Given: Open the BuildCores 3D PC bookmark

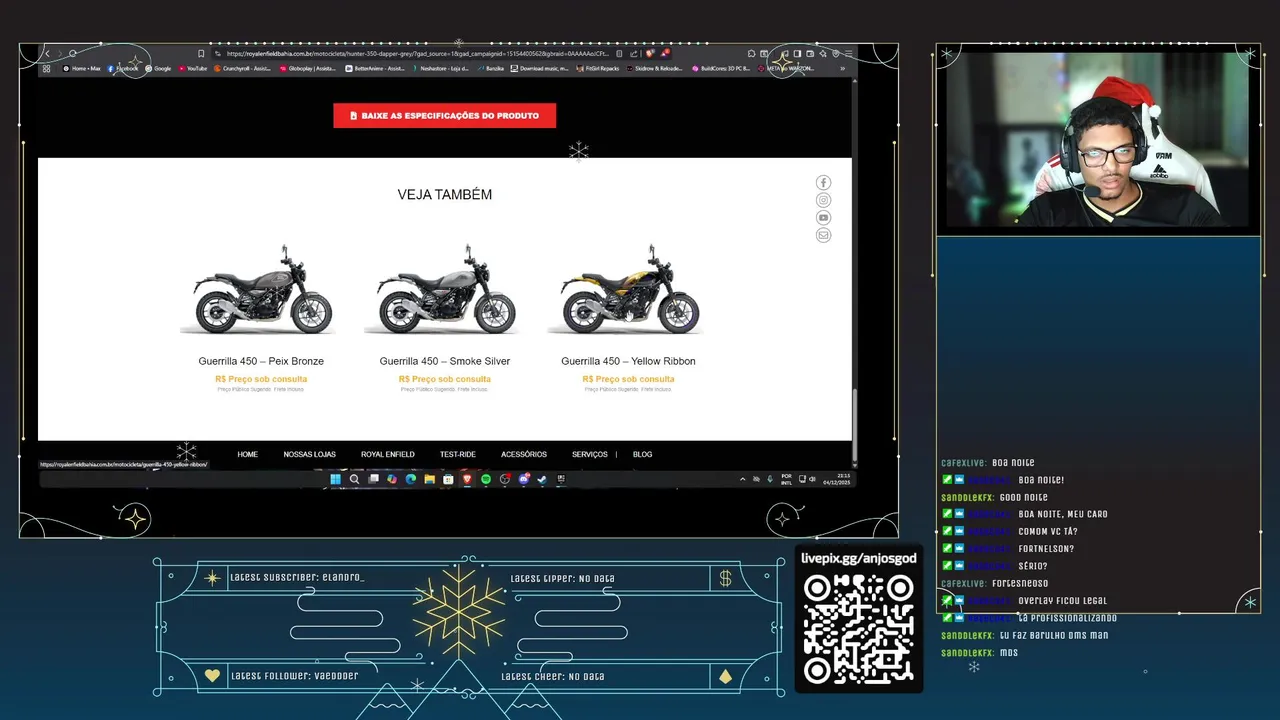Looking at the screenshot, I should pos(720,68).
